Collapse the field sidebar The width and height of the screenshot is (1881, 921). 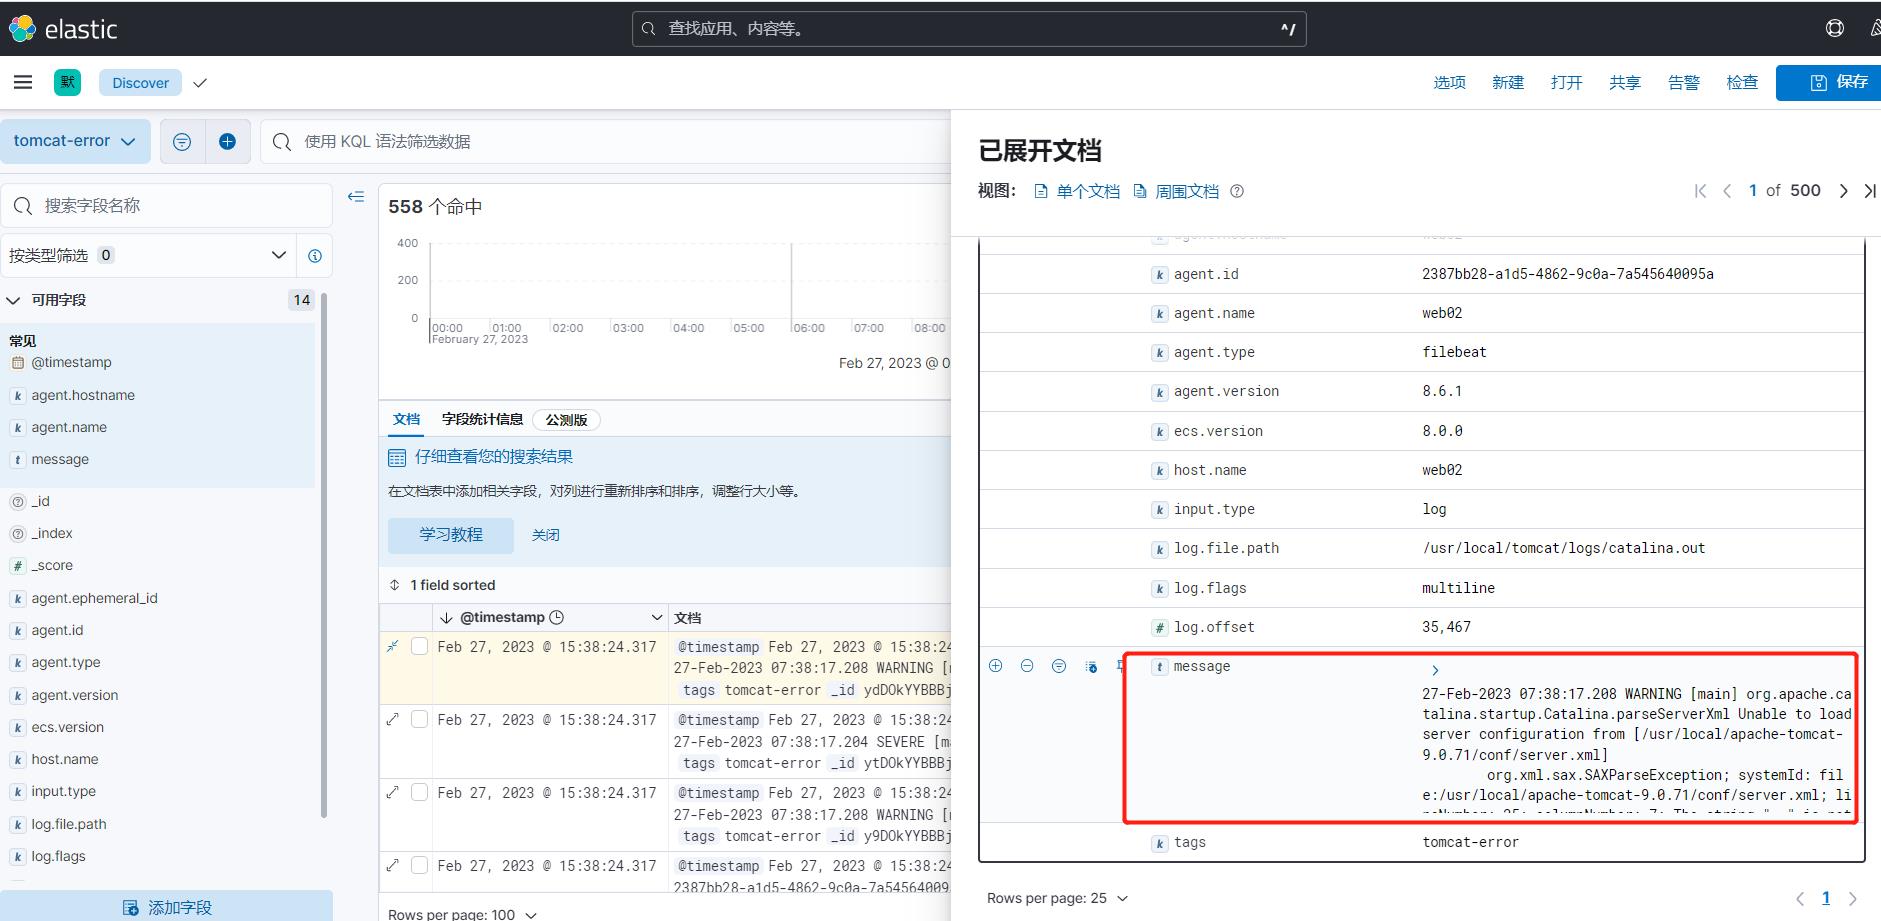tap(355, 197)
